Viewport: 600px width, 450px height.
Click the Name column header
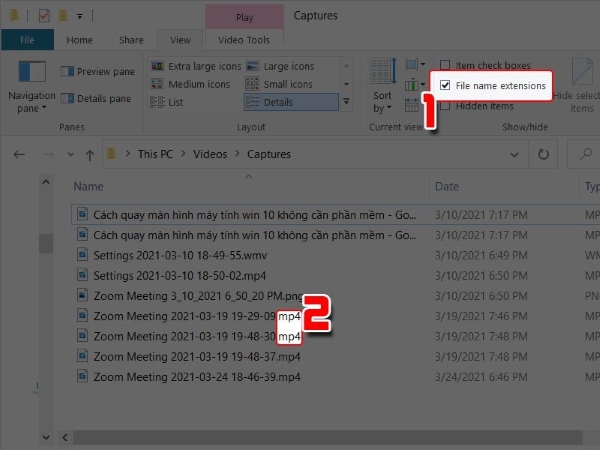click(89, 187)
